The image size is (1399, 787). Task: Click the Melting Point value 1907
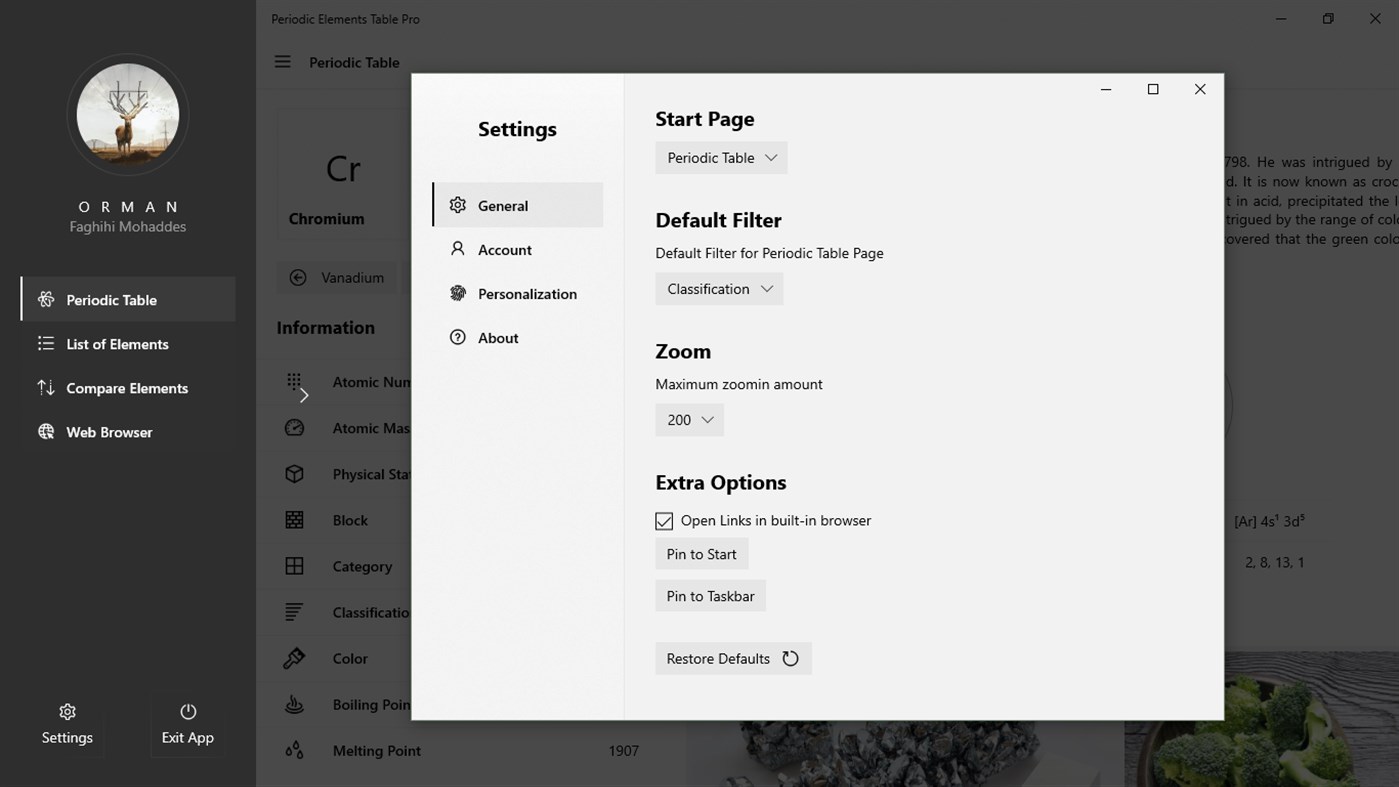pyautogui.click(x=624, y=751)
